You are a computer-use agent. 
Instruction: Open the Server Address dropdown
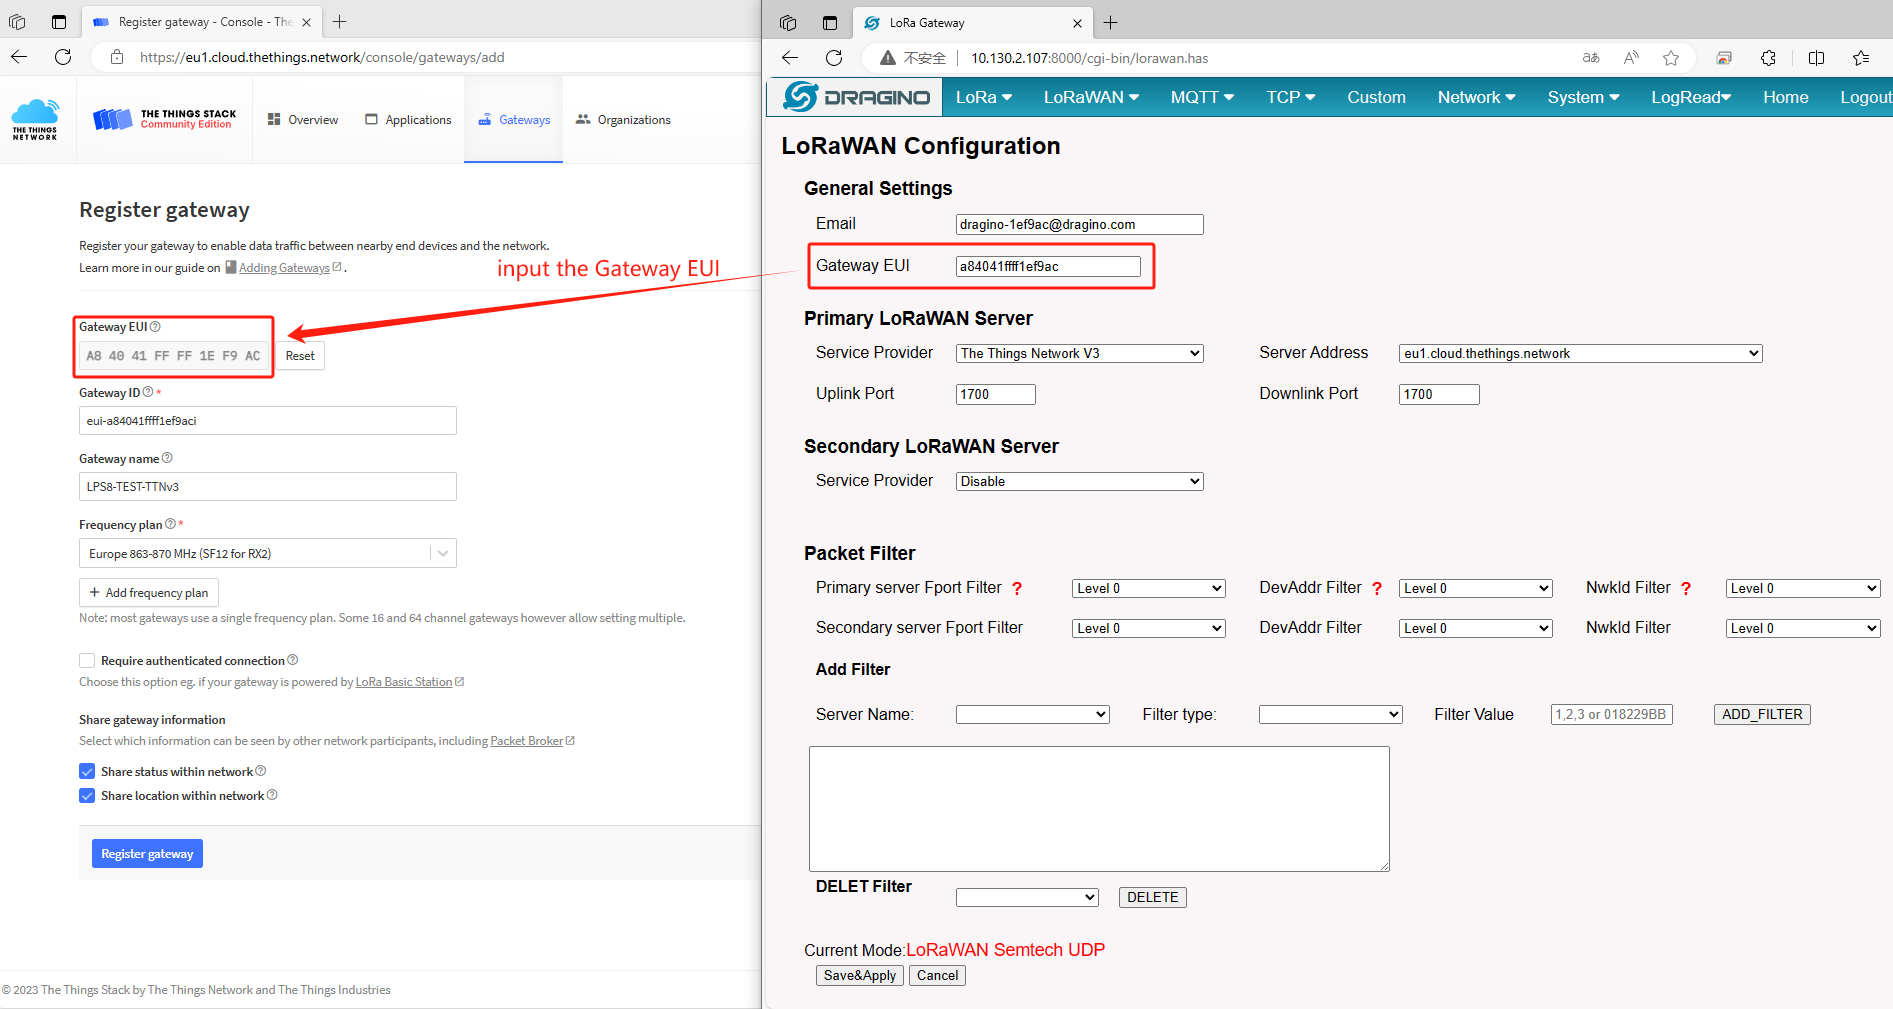(1581, 354)
